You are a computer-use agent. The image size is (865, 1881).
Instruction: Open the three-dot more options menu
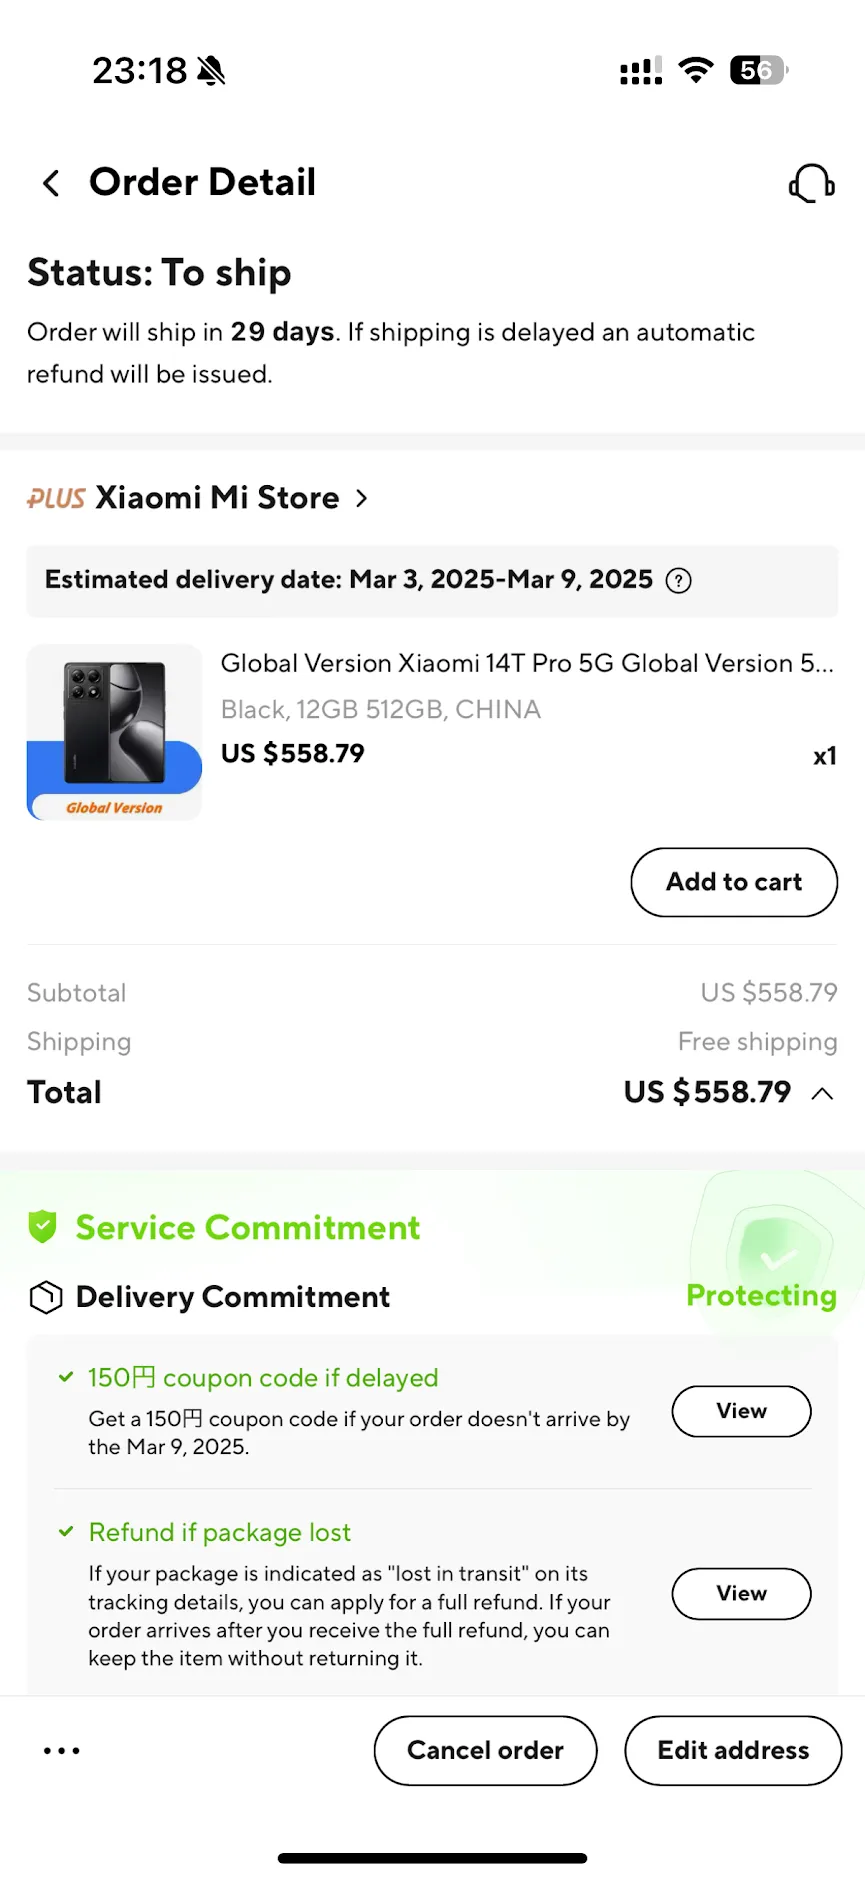(62, 1751)
